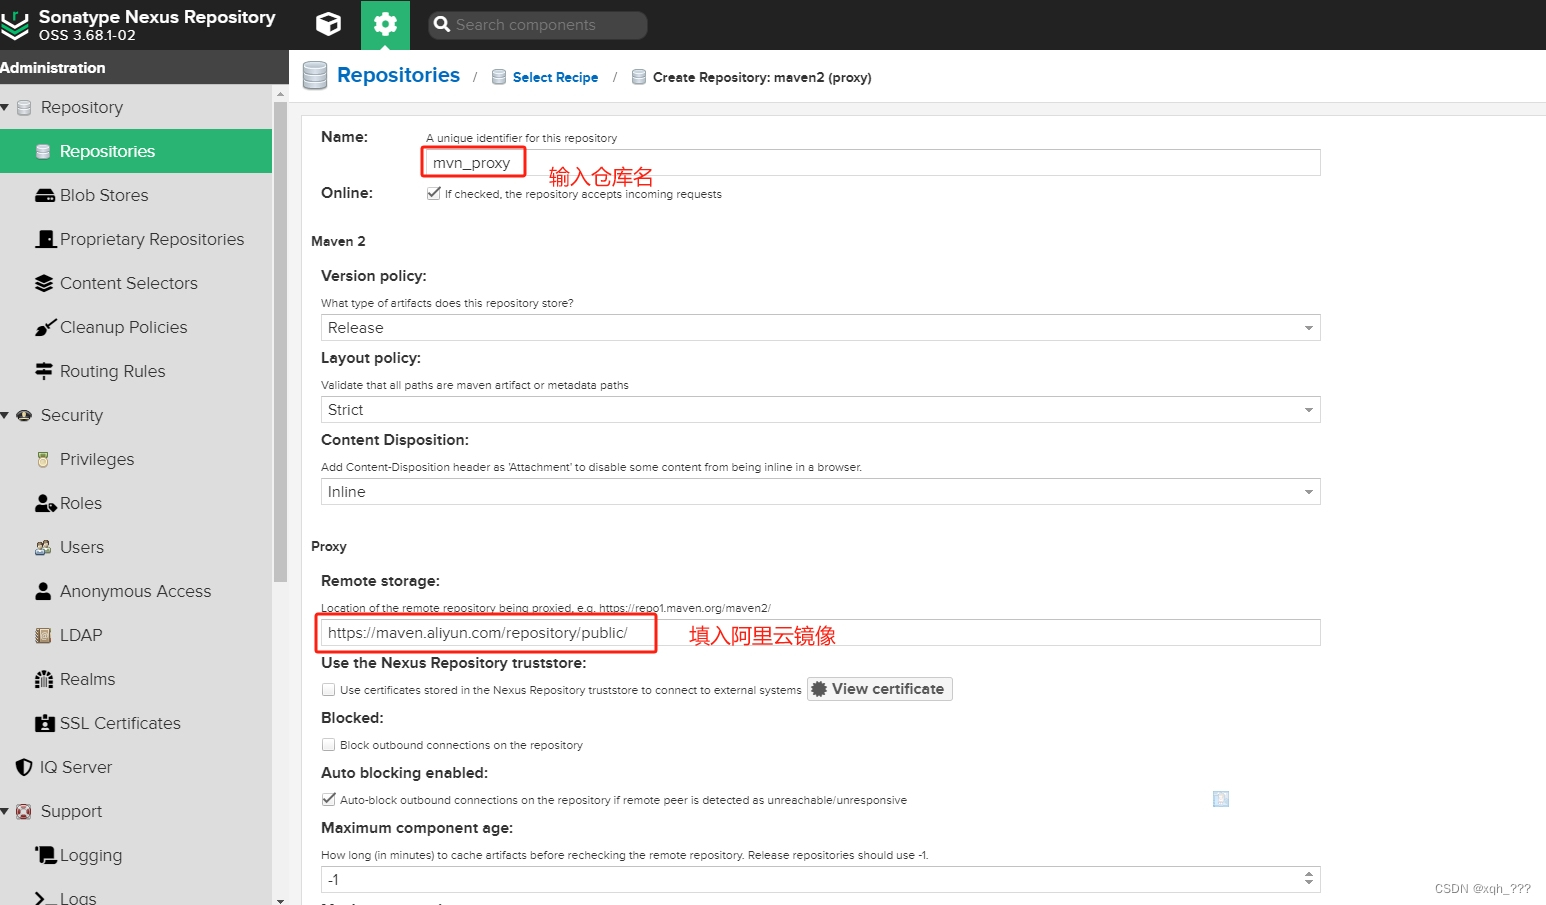
Task: Click the Select Recipe breadcrumb icon
Action: (499, 77)
